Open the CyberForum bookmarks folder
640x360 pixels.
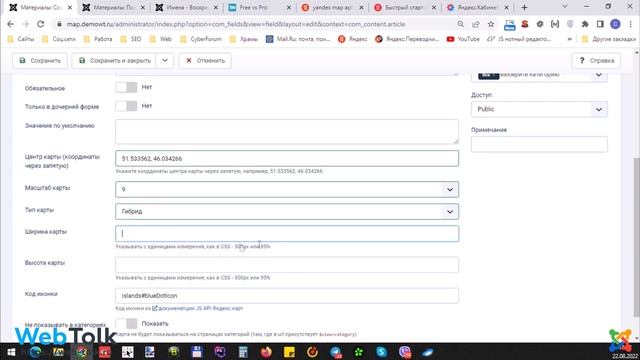click(201, 39)
